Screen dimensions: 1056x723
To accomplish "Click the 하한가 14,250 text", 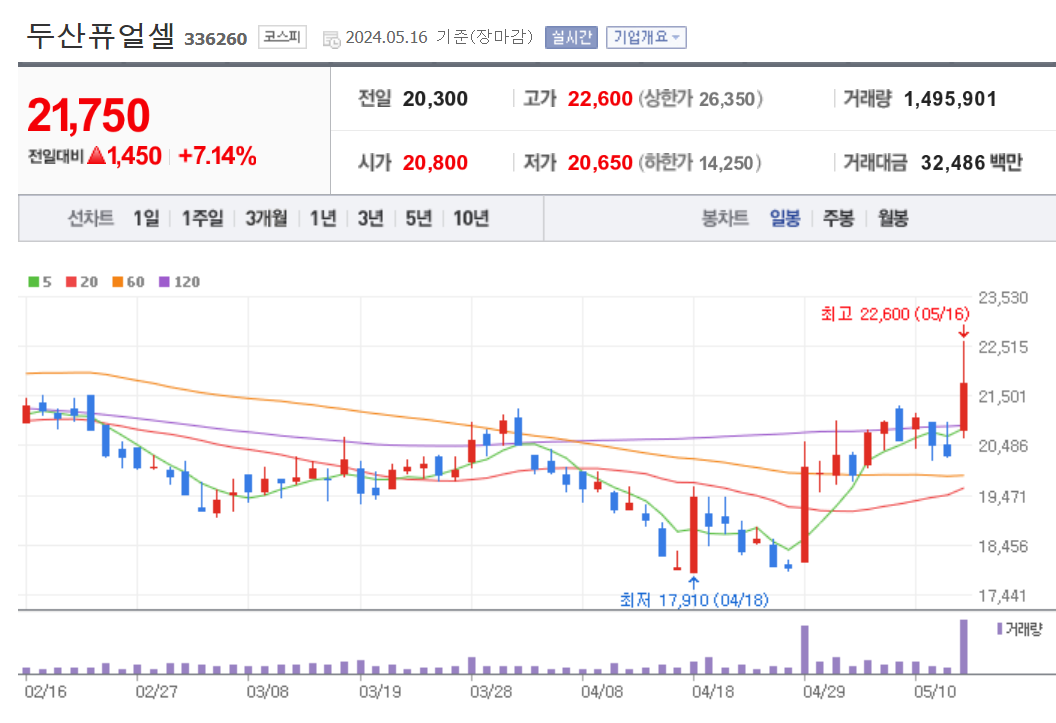I will [x=700, y=162].
